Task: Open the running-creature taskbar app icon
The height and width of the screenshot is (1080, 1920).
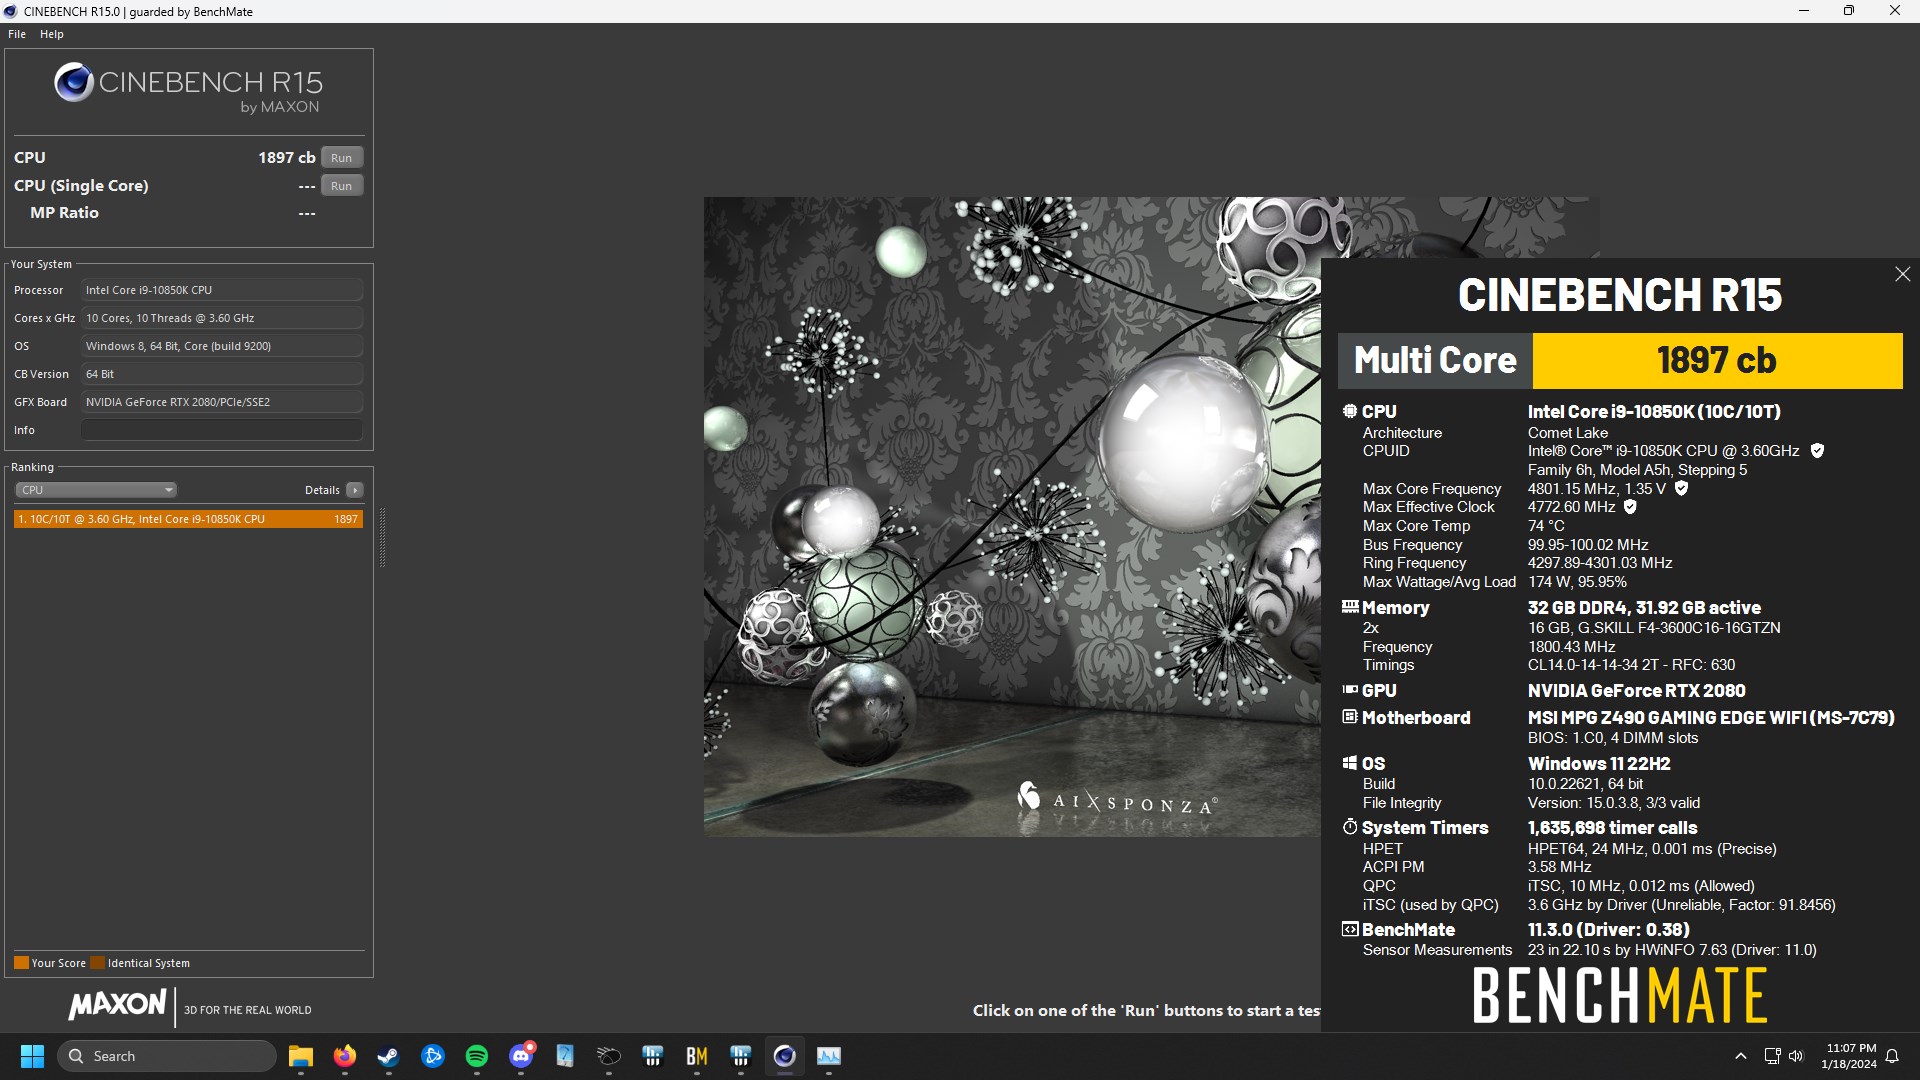Action: 609,1056
